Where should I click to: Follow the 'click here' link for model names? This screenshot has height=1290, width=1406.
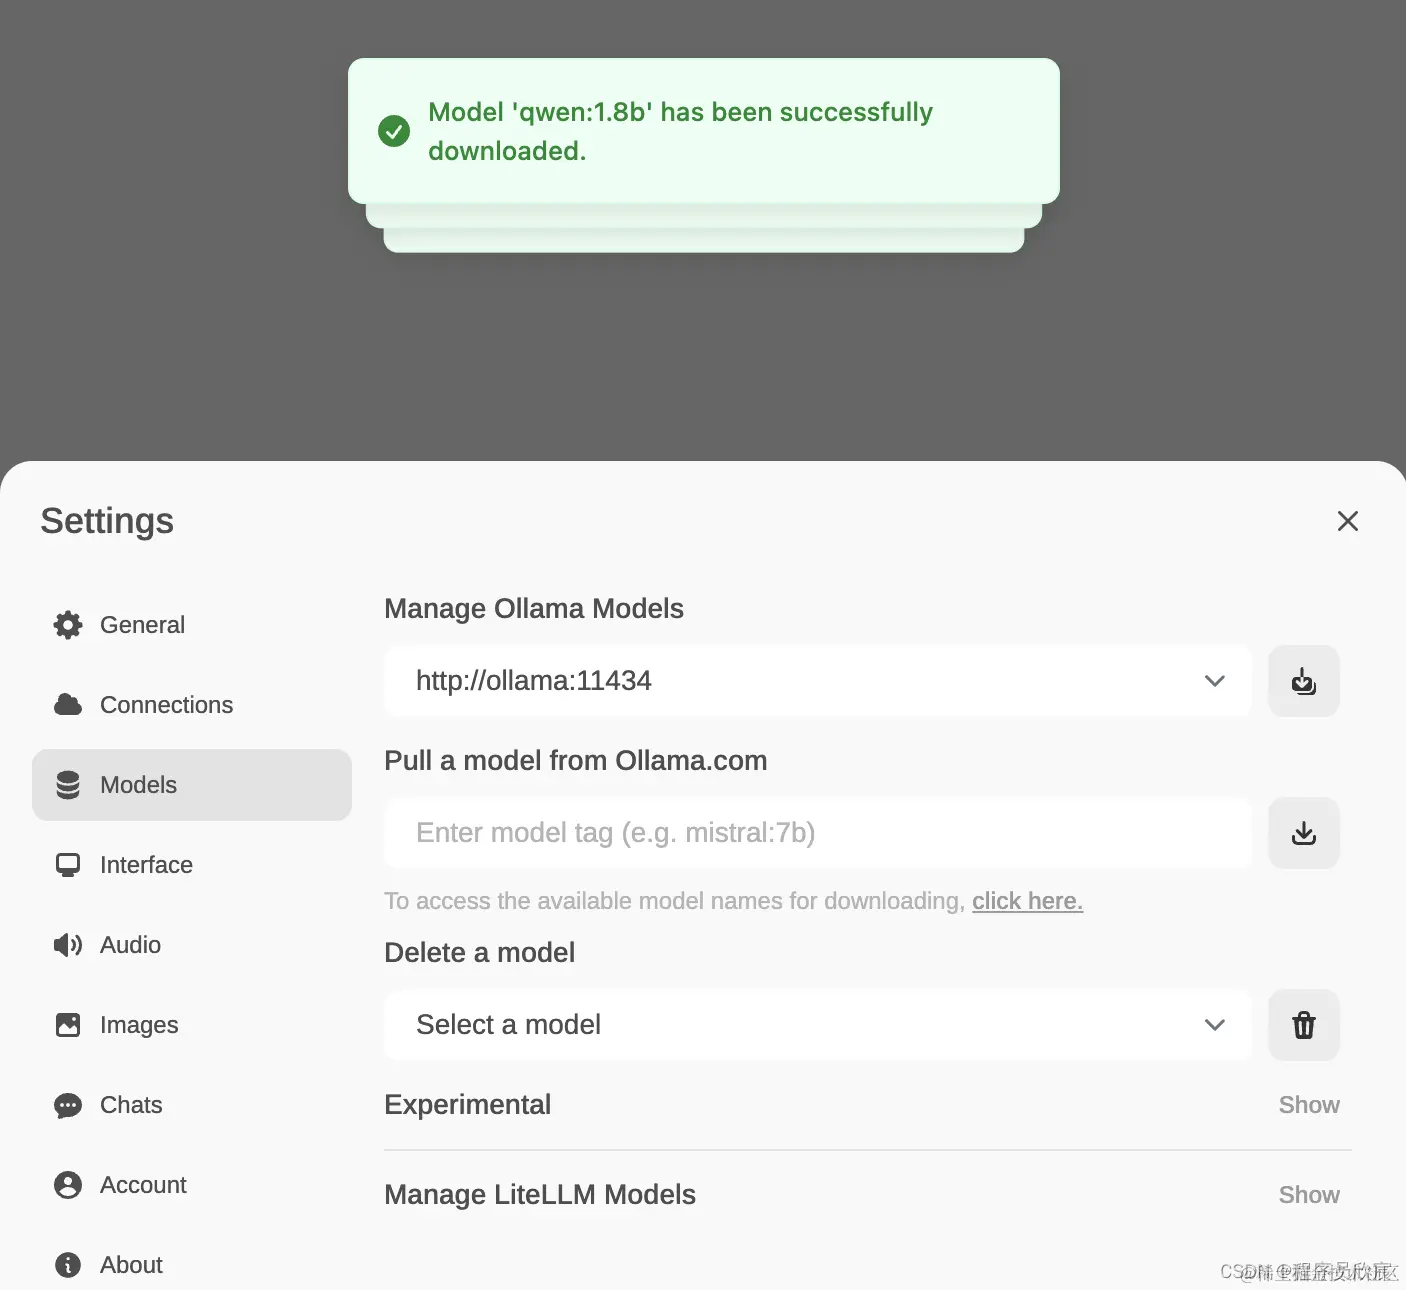pyautogui.click(x=1027, y=901)
